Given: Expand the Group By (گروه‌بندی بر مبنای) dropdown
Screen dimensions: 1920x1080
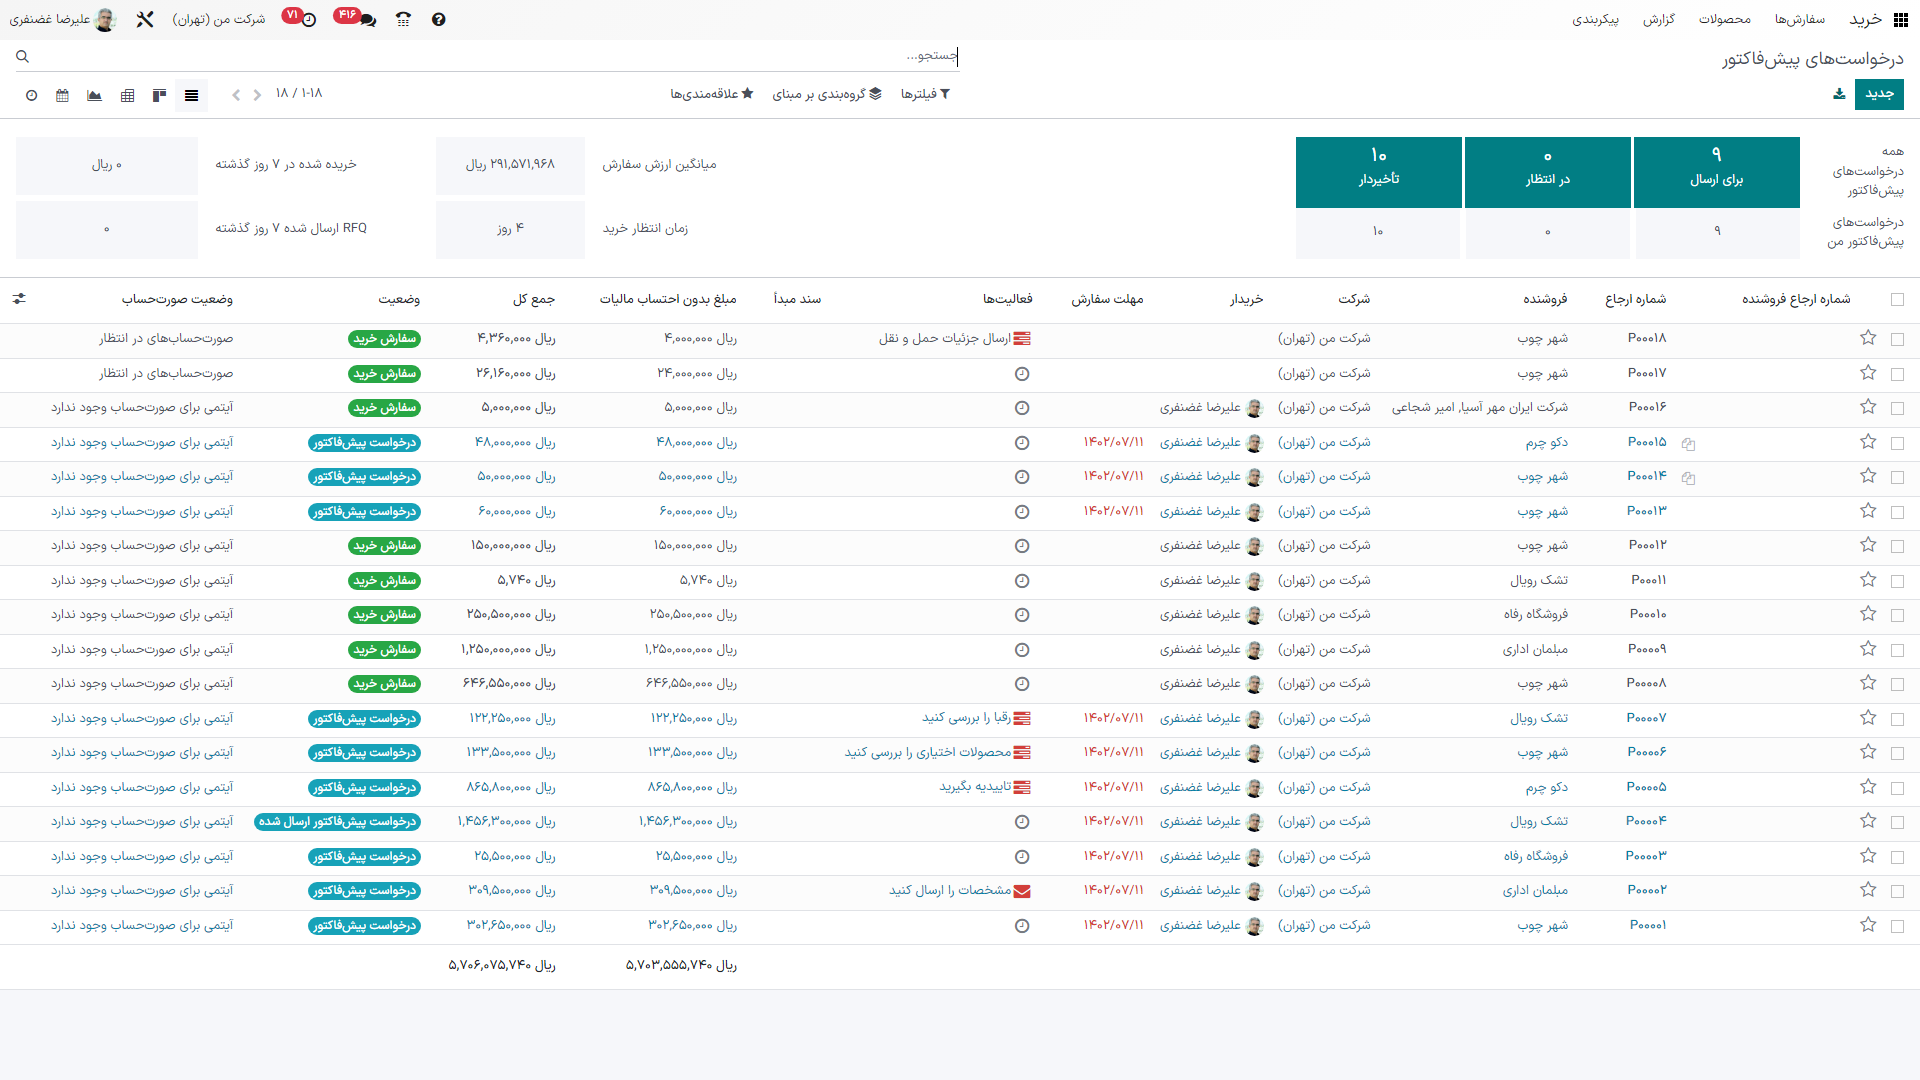Looking at the screenshot, I should [x=827, y=94].
